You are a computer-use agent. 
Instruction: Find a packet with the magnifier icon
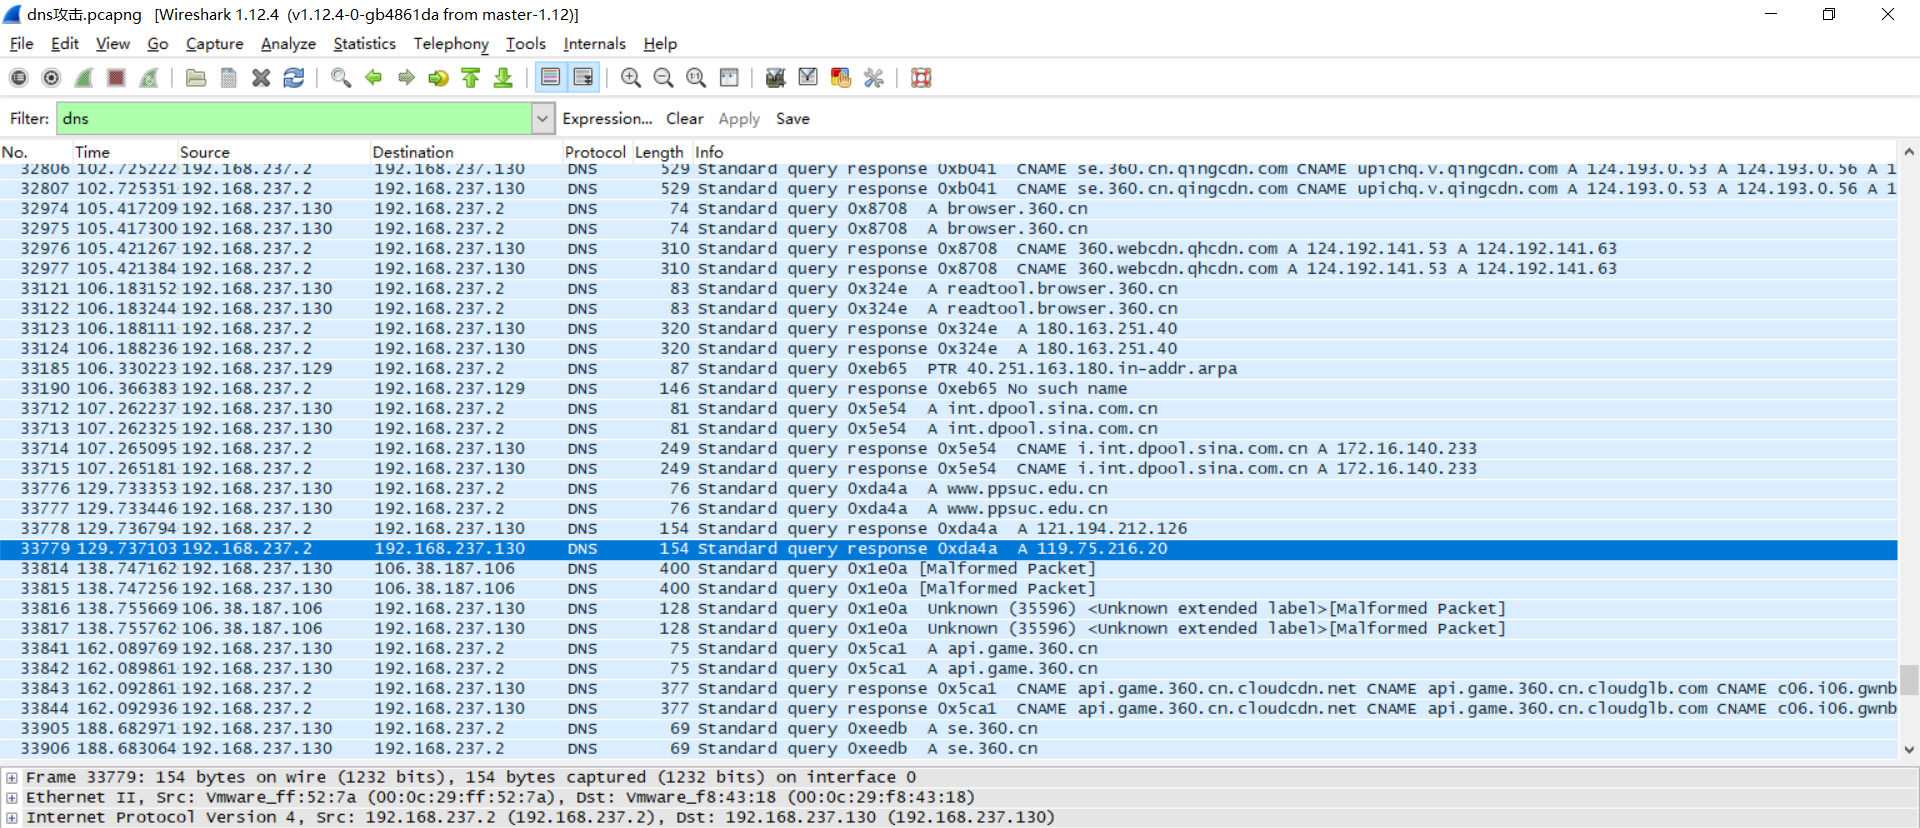point(341,78)
